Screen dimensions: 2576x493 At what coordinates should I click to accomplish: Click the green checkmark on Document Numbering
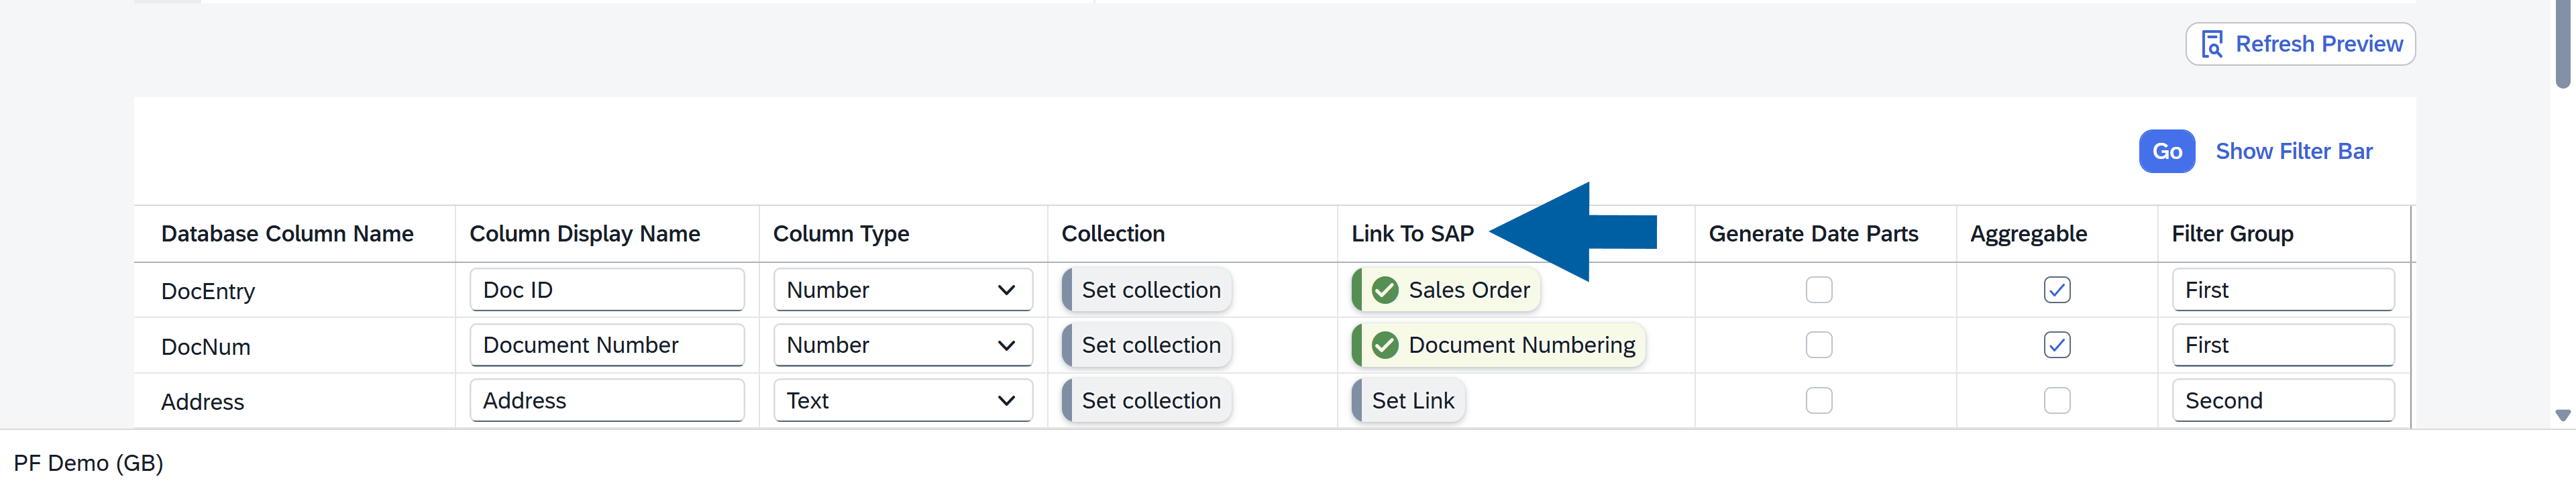pyautogui.click(x=1384, y=345)
